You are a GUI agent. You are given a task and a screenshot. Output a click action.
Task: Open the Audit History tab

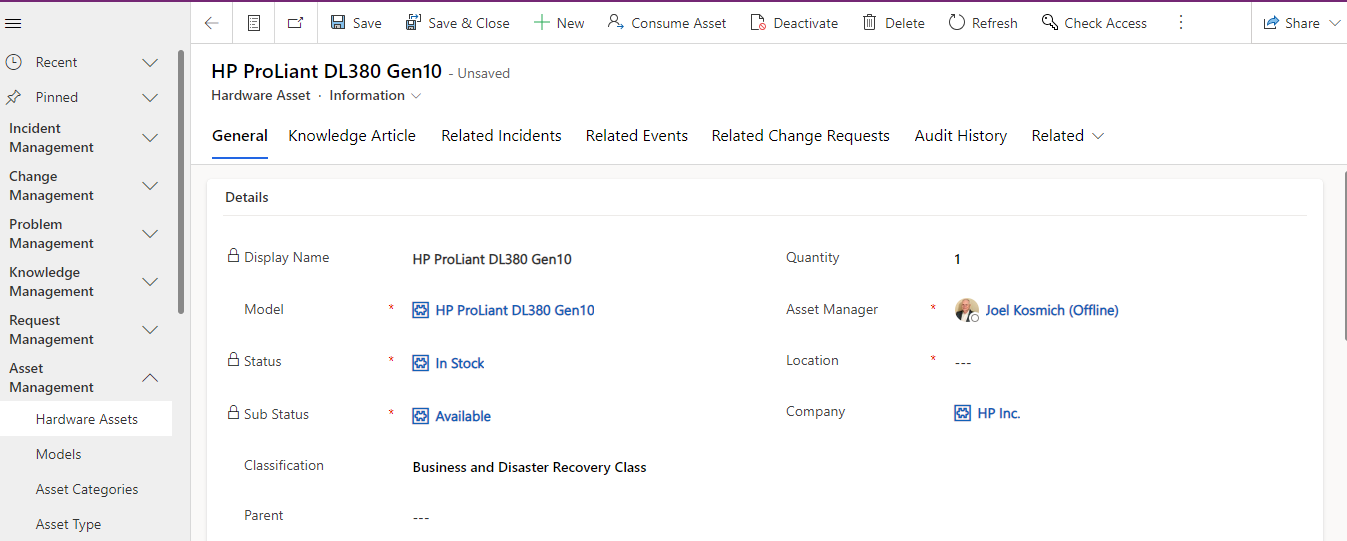point(961,136)
